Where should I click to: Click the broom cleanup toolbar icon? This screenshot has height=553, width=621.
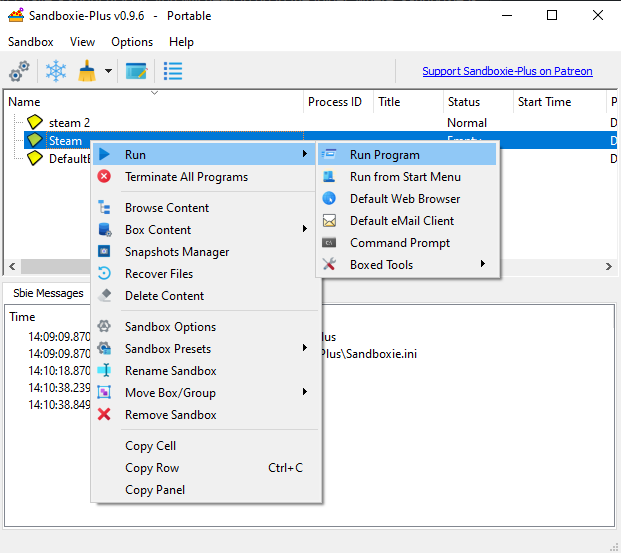pyautogui.click(x=87, y=71)
